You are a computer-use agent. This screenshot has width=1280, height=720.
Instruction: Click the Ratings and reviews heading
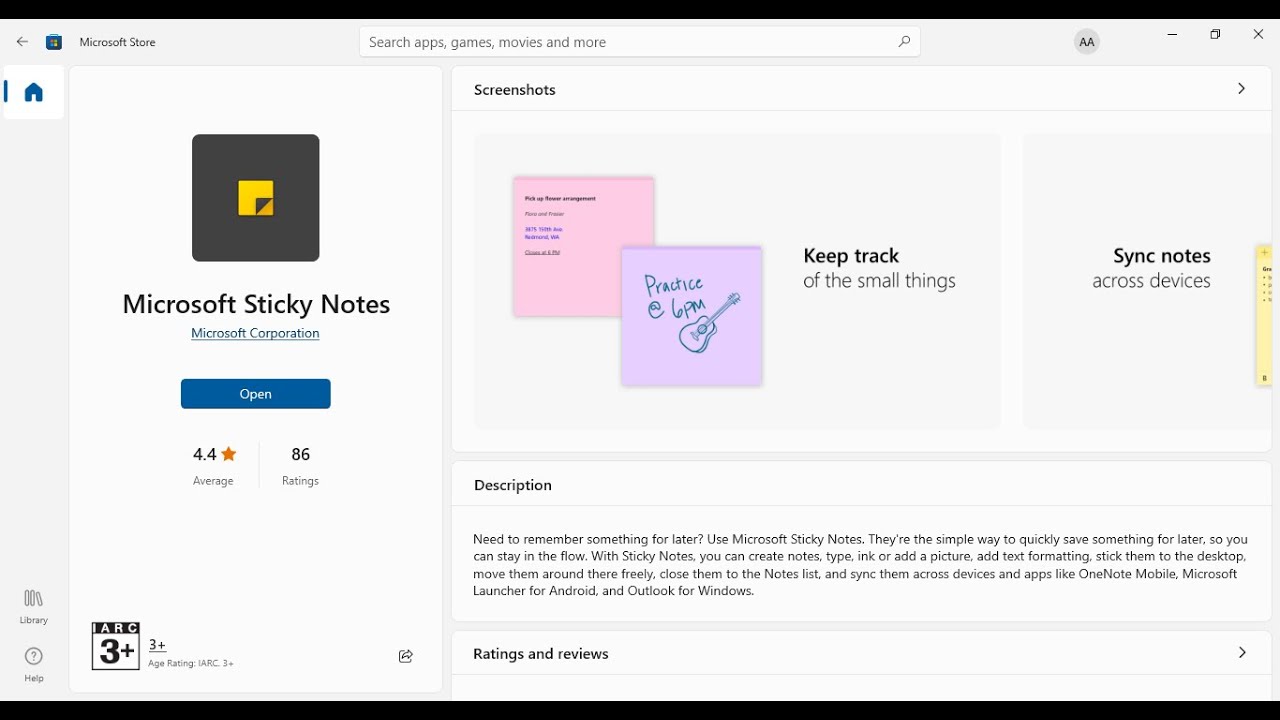541,654
